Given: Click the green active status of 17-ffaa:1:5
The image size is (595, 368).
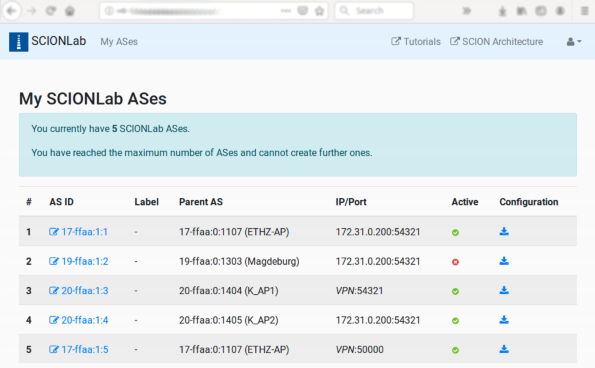Looking at the screenshot, I should pyautogui.click(x=455, y=350).
